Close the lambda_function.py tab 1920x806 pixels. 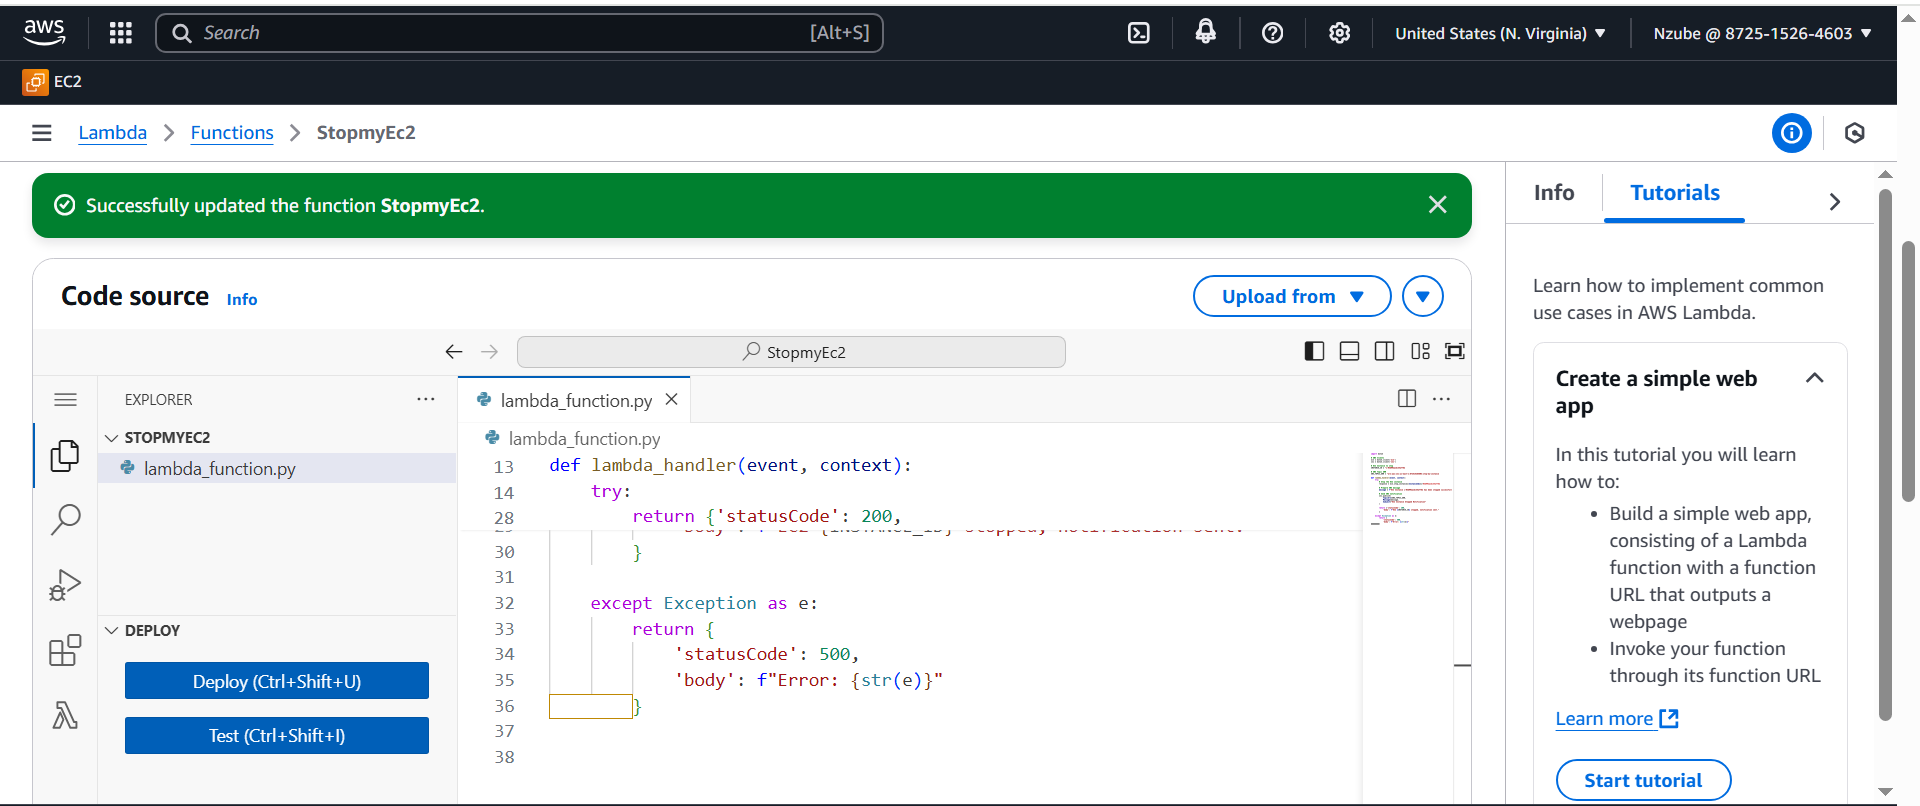tap(672, 399)
